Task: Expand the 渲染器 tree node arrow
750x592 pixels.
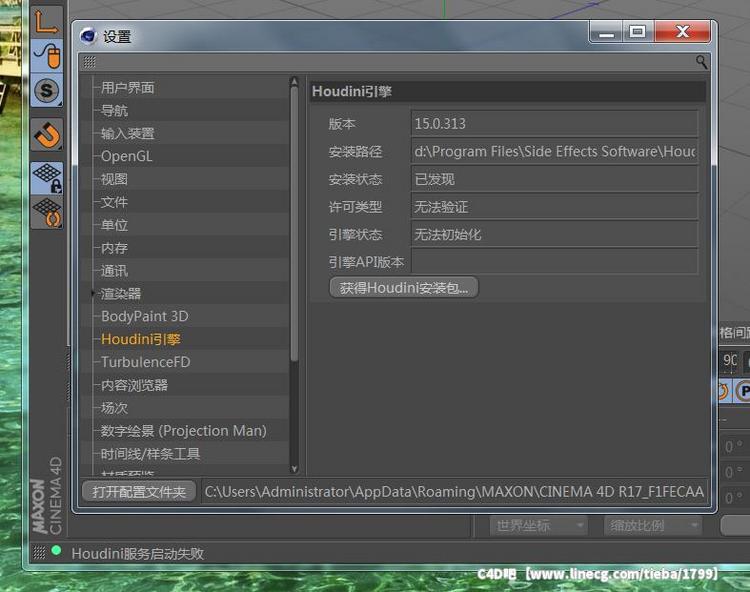Action: [x=93, y=293]
